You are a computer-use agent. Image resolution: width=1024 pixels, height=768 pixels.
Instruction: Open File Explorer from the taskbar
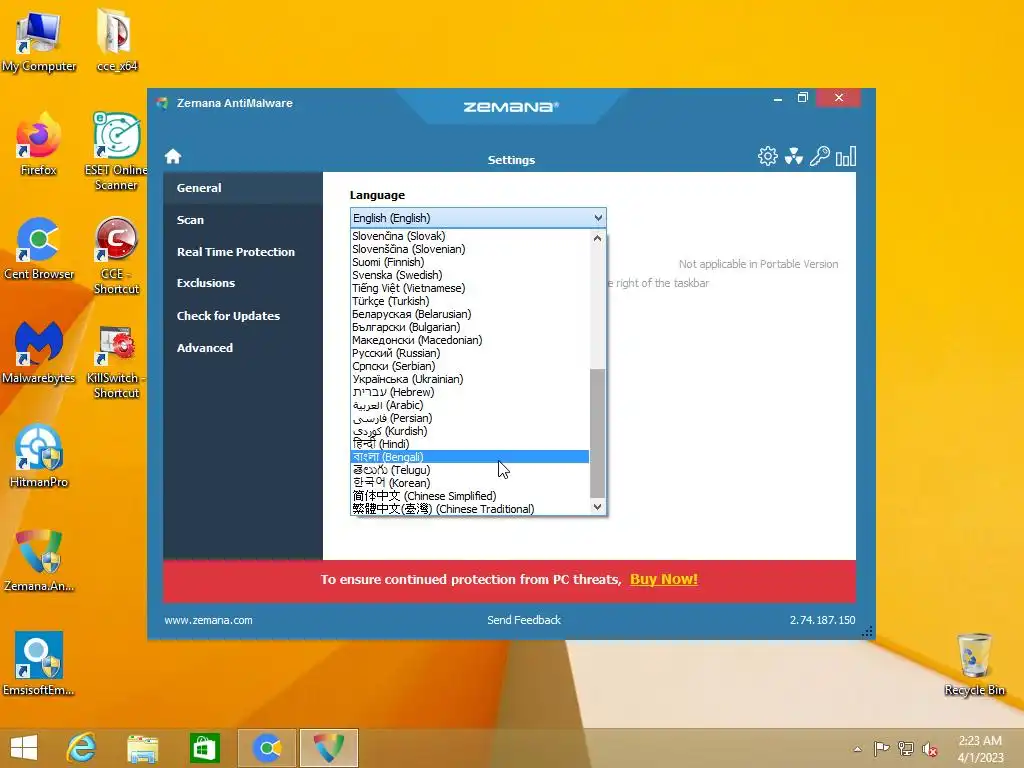pyautogui.click(x=142, y=748)
